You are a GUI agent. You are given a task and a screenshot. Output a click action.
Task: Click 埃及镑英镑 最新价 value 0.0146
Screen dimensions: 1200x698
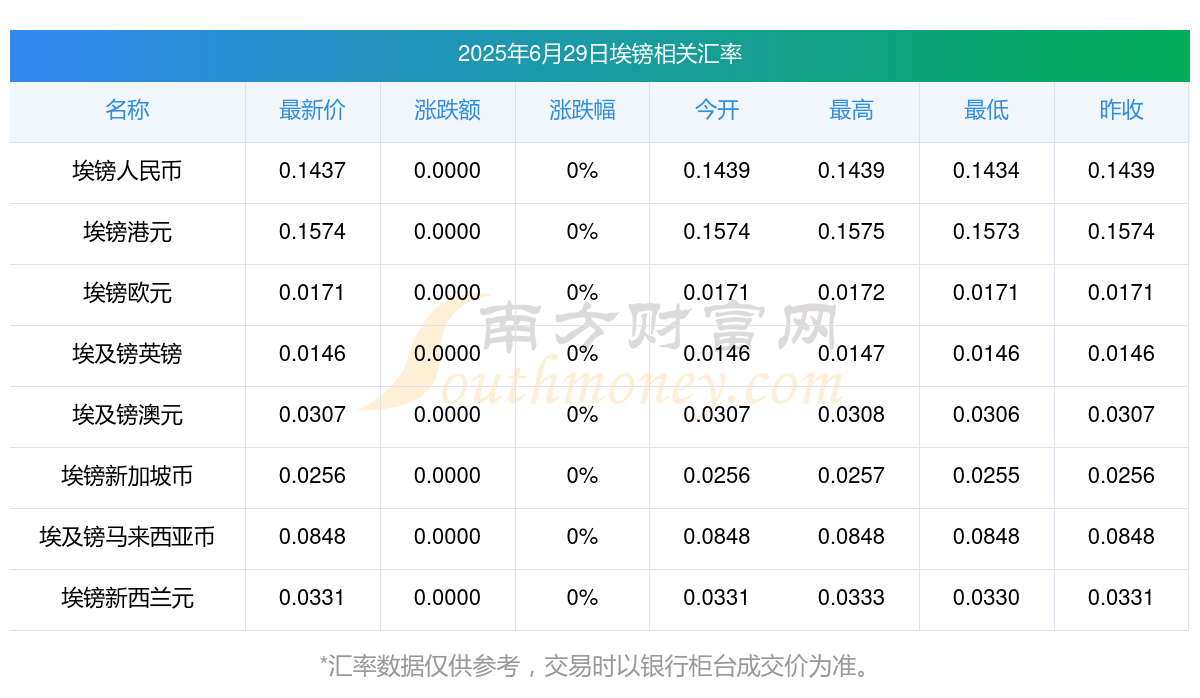[312, 354]
